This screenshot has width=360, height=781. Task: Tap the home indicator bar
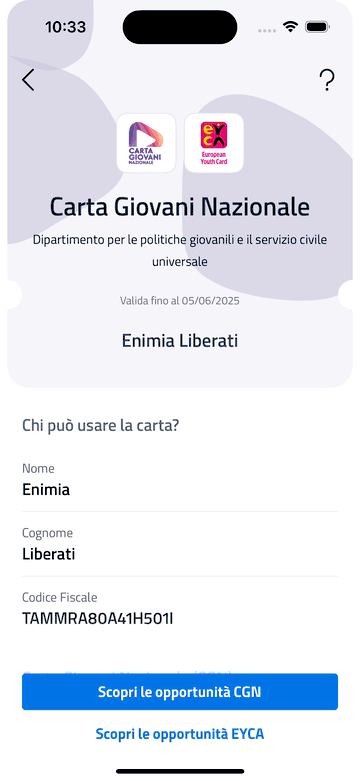pyautogui.click(x=180, y=771)
